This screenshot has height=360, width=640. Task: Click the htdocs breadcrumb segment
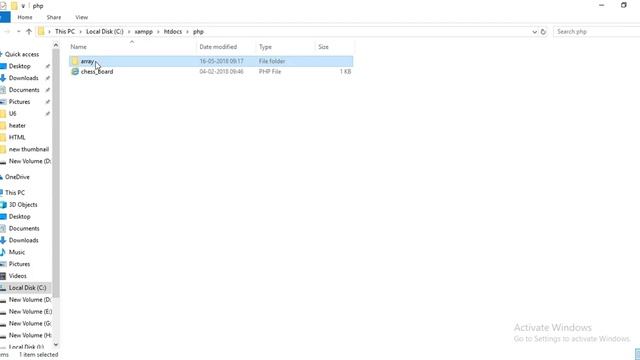[x=173, y=31]
